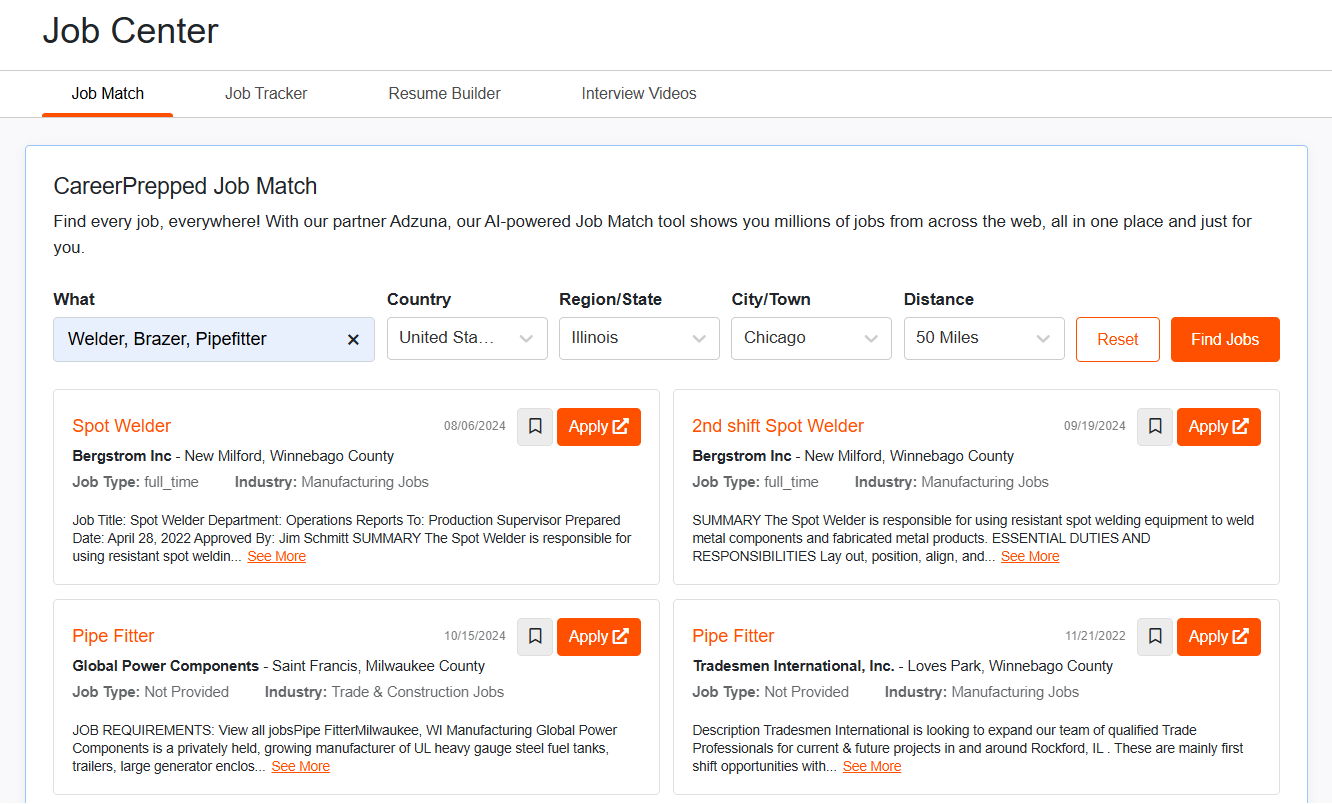Apply to the Spot Welder job
Screen dimensions: 1332x804
coord(598,427)
